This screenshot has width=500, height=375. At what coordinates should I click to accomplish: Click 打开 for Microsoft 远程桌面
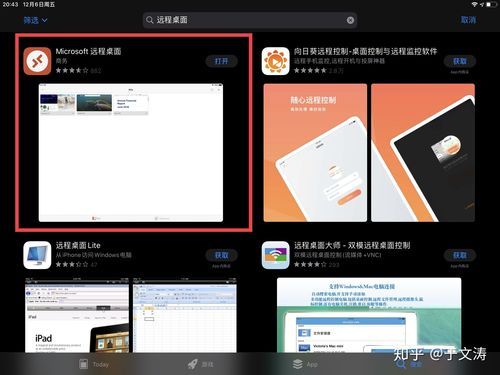point(221,61)
